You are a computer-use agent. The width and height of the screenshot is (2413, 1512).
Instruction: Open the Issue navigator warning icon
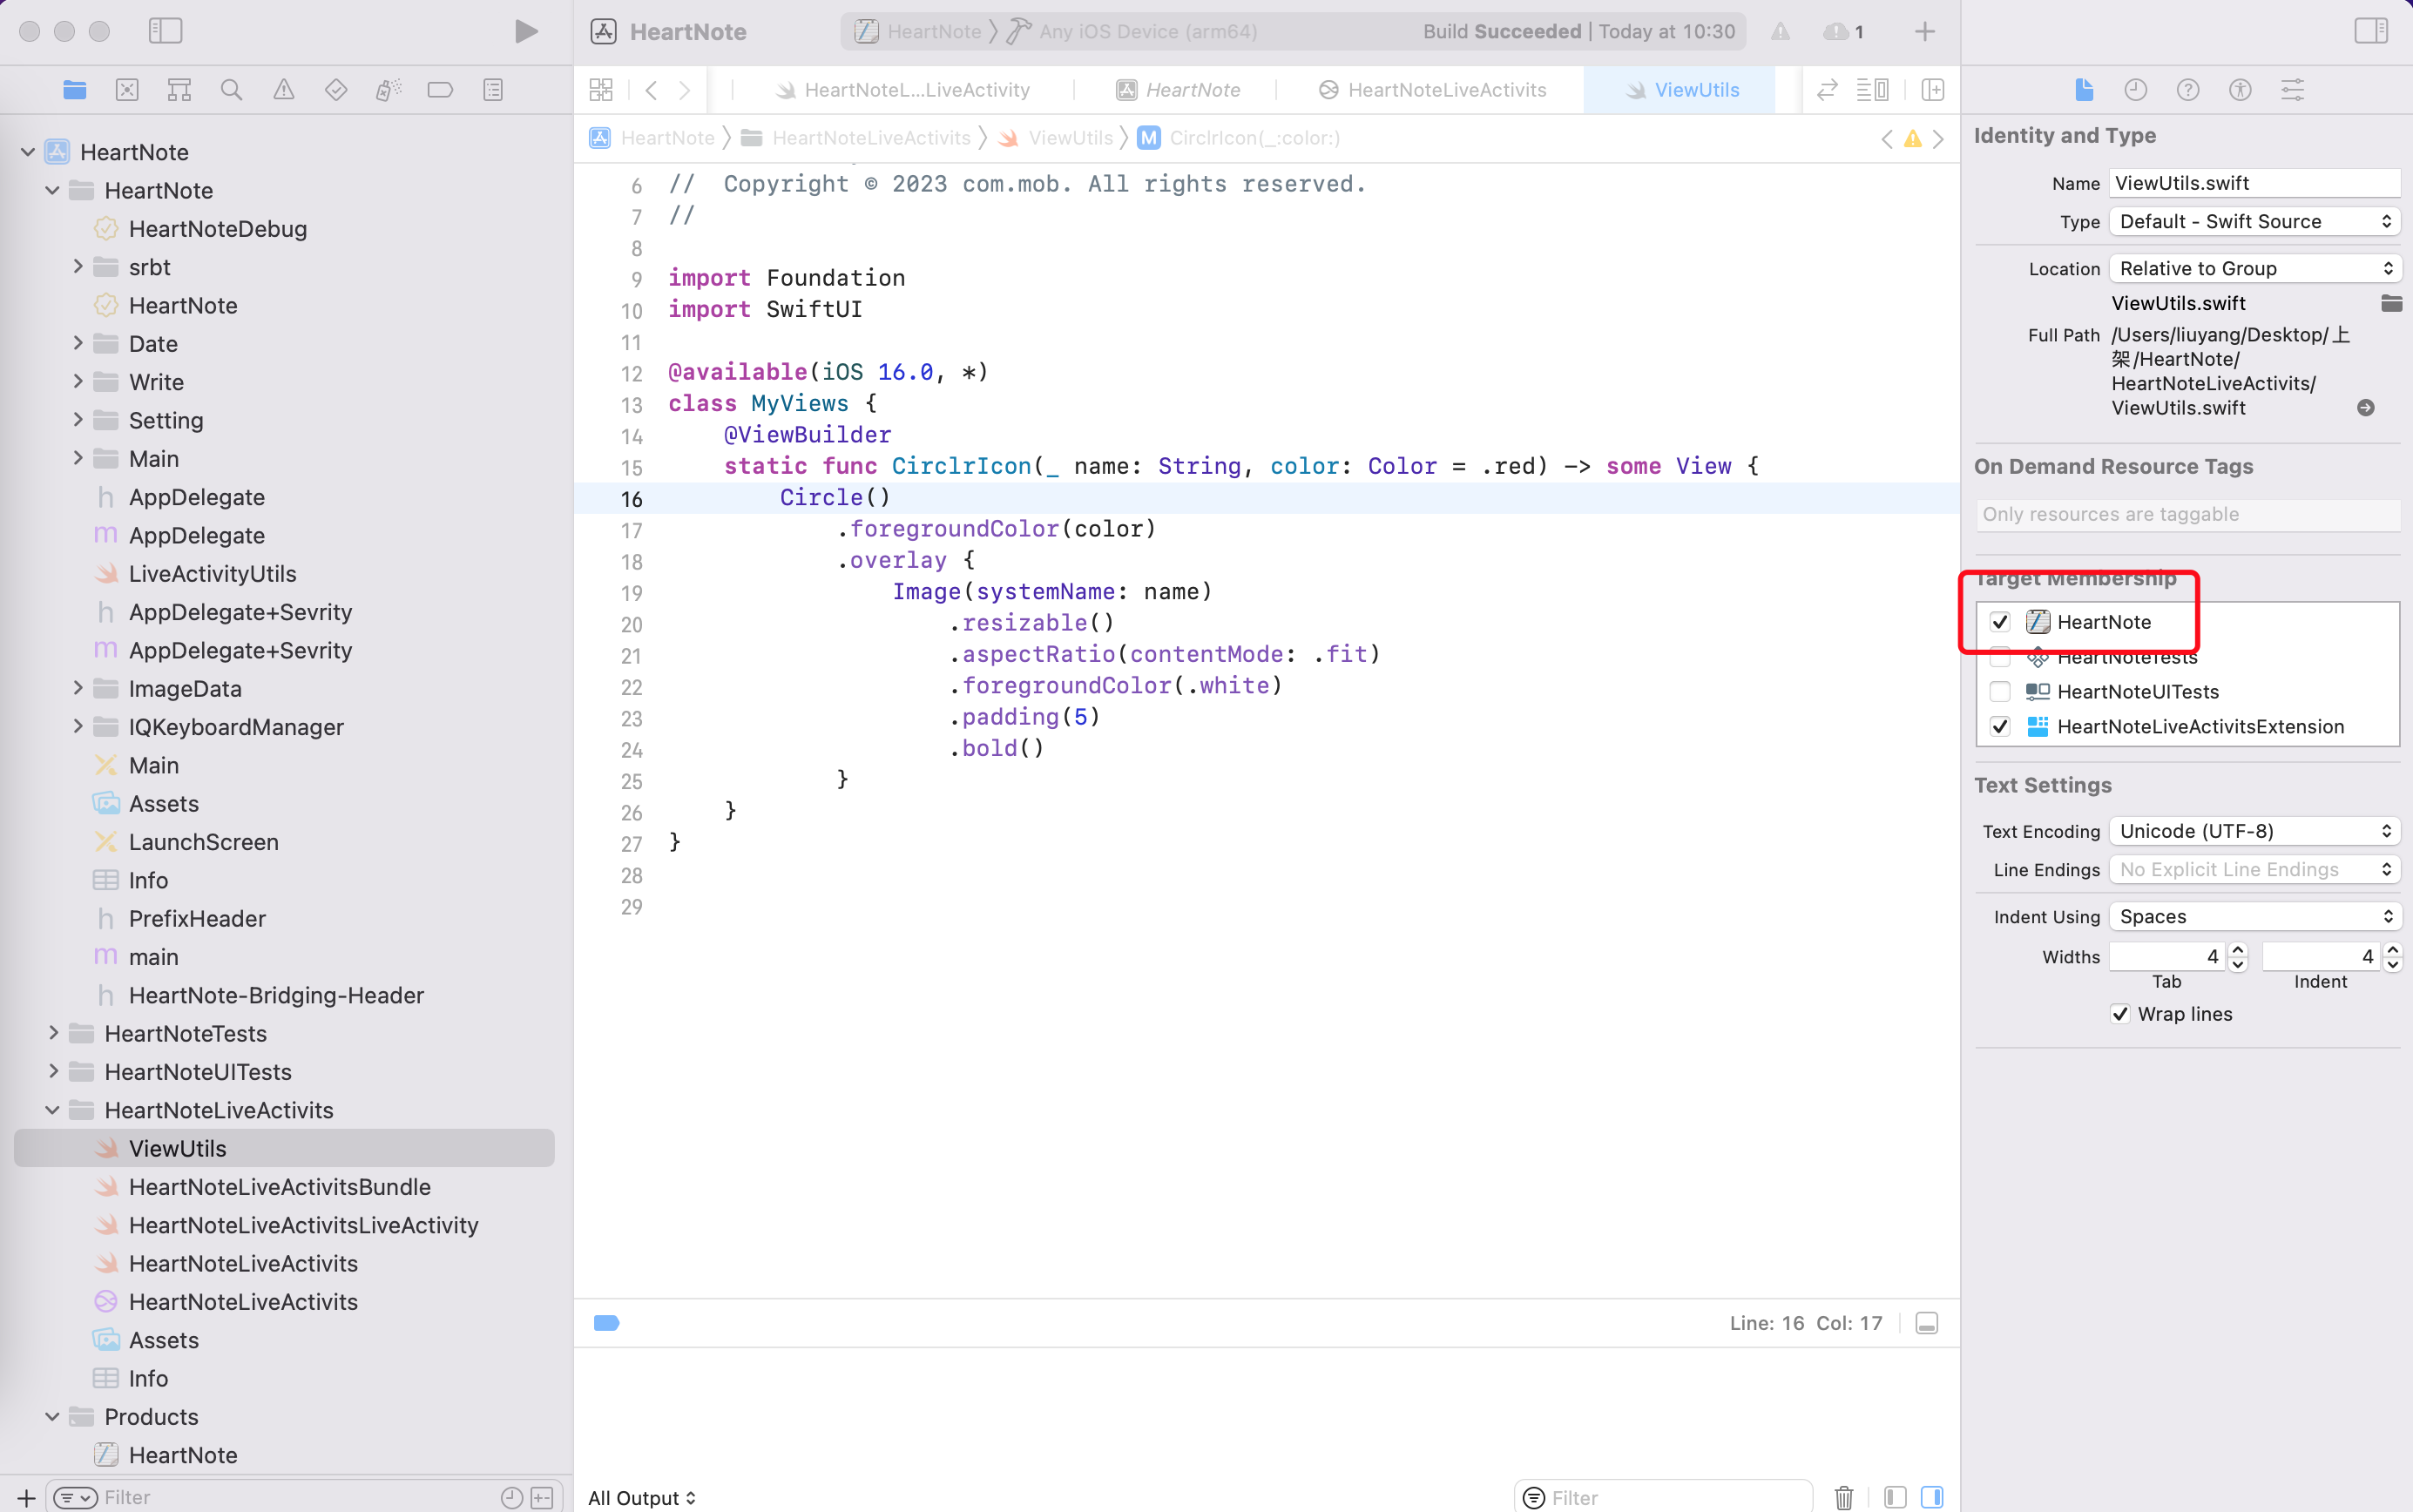[284, 90]
